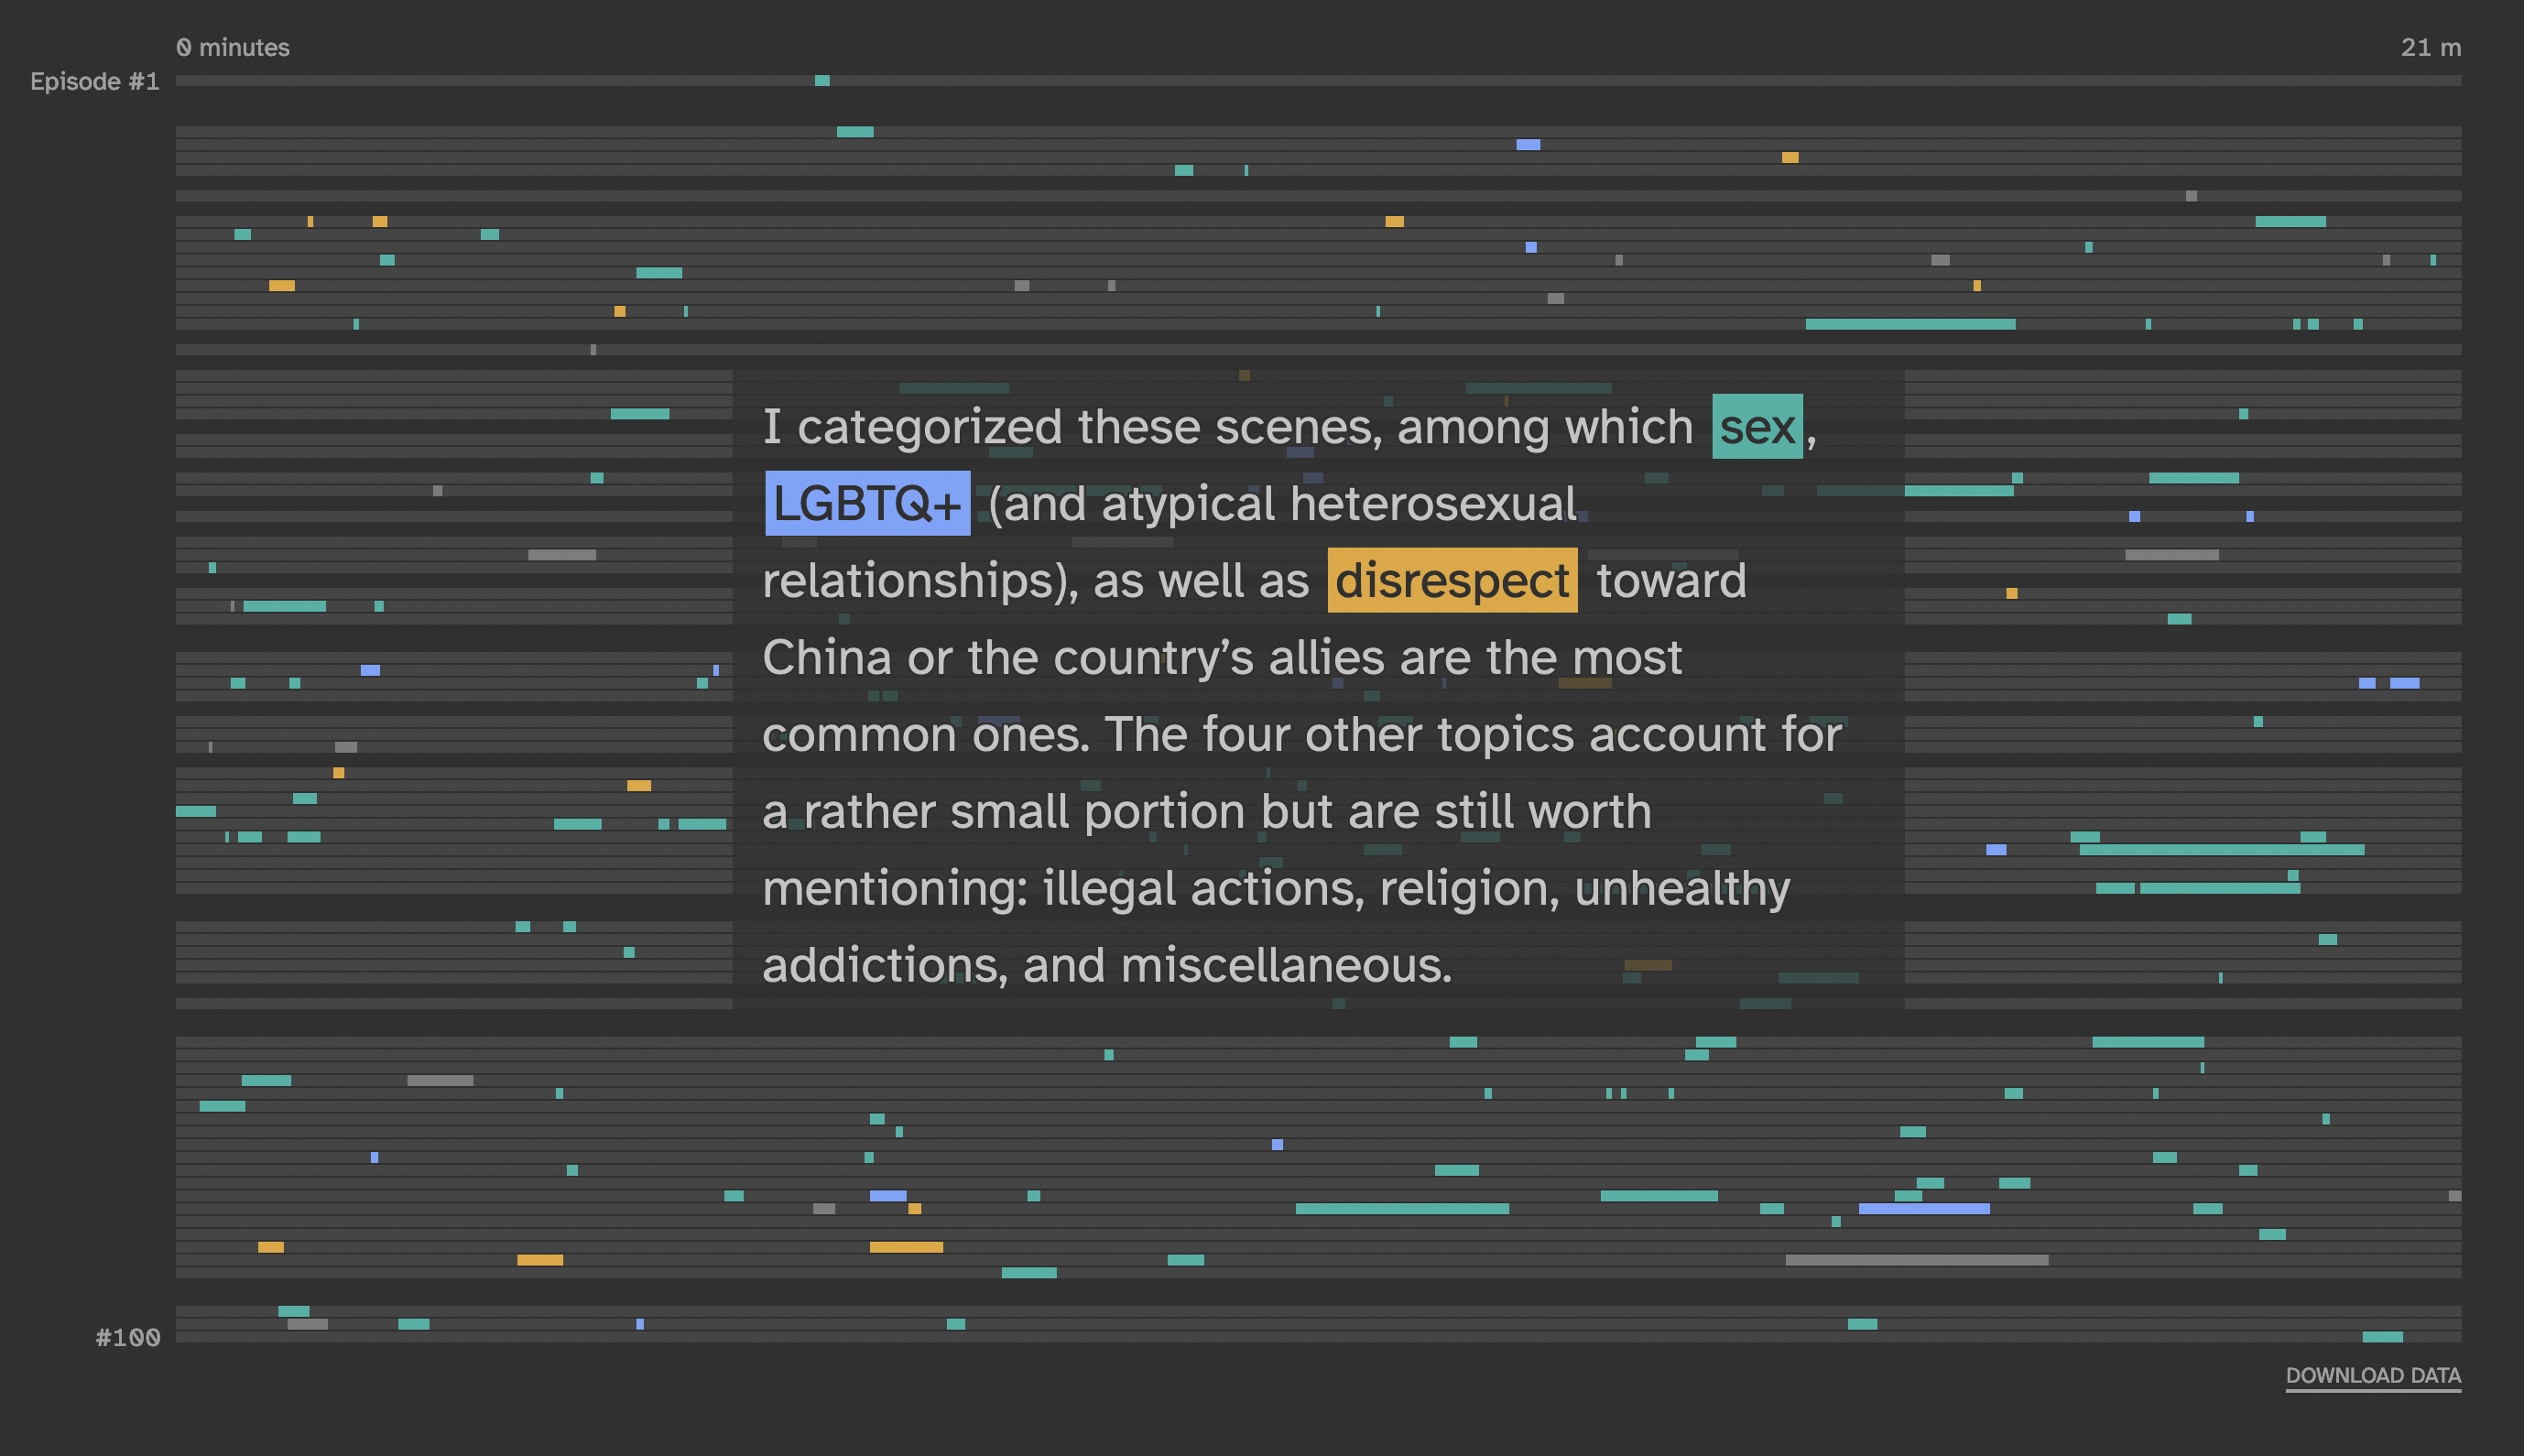Click the '#100' episode label
This screenshot has height=1456, width=2524.
click(127, 1337)
